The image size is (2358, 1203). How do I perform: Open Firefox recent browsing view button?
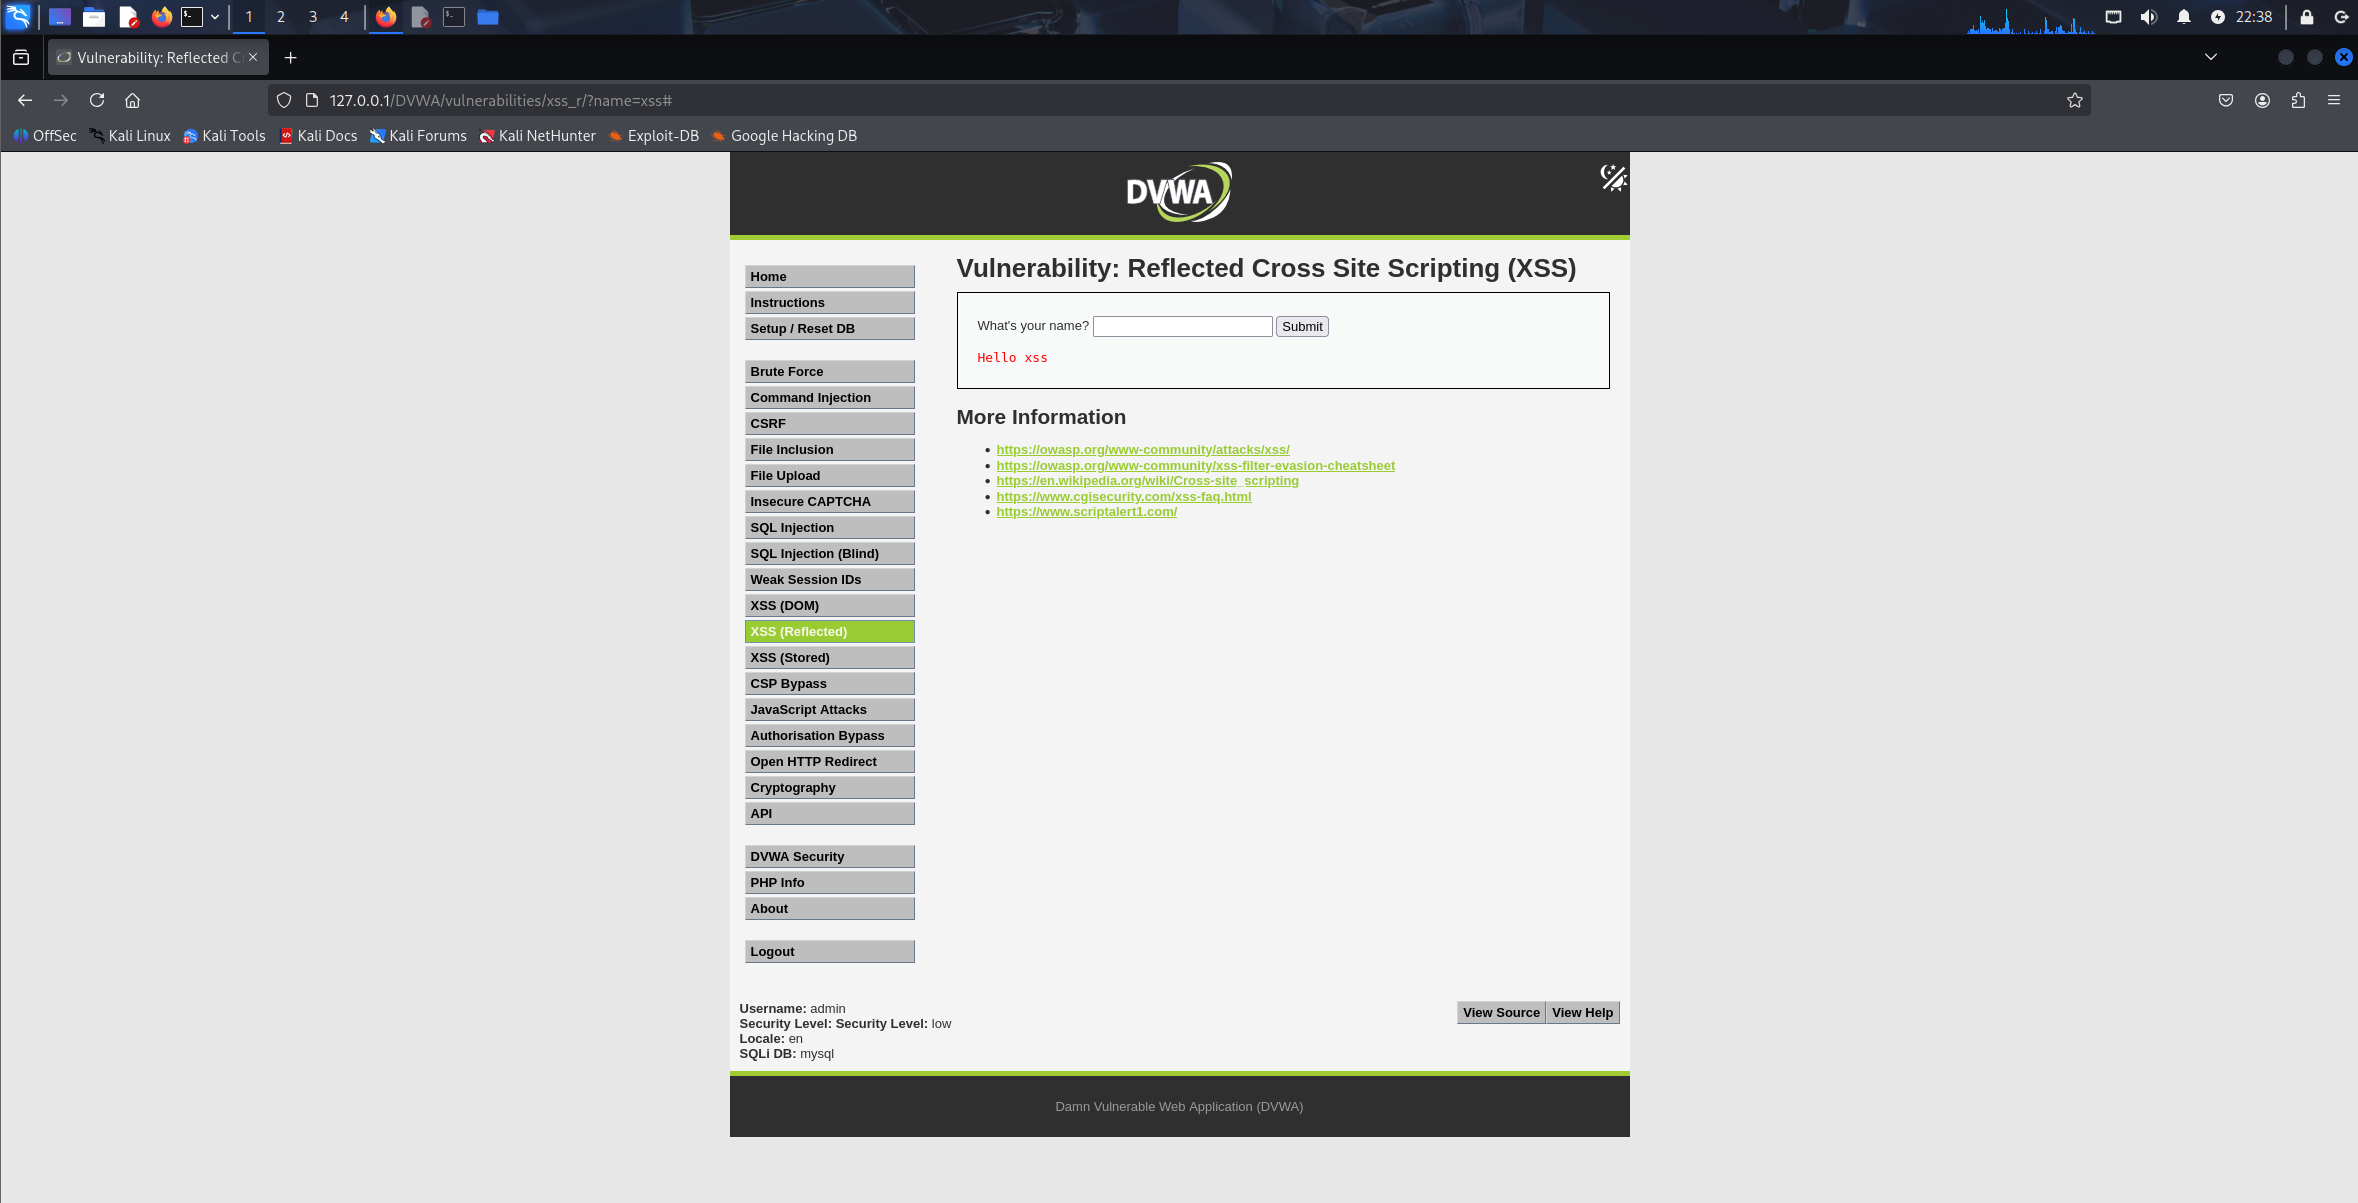[x=21, y=57]
